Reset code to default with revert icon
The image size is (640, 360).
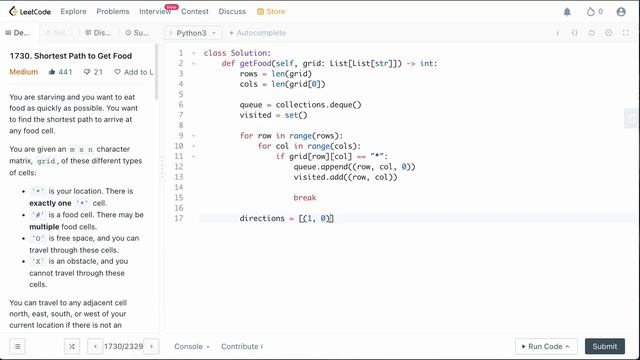click(x=591, y=33)
